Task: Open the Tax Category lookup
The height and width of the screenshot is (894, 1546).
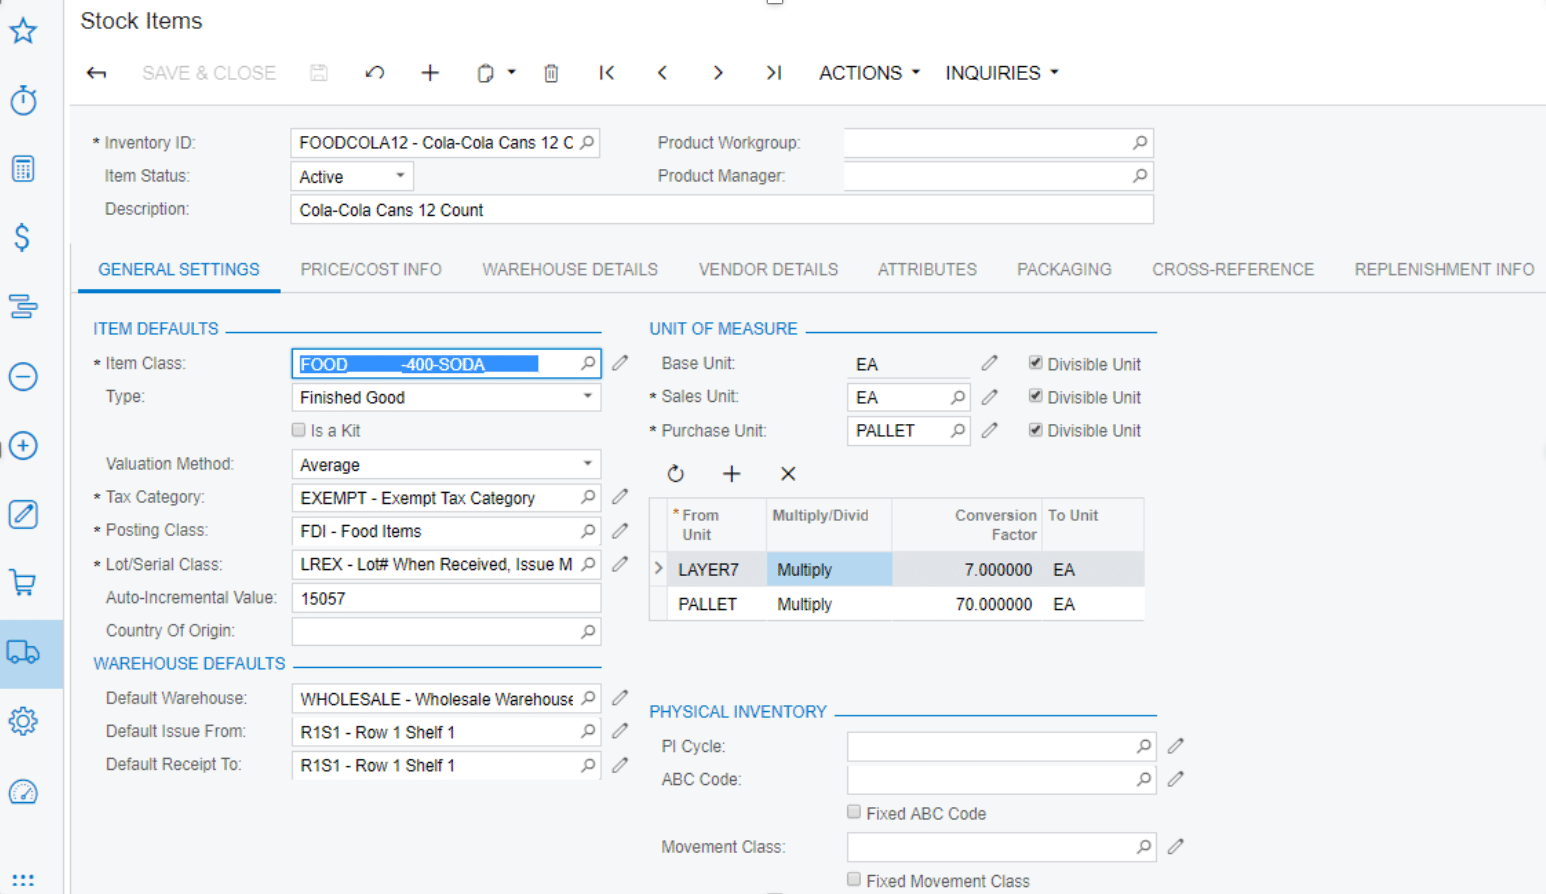Action: (586, 497)
